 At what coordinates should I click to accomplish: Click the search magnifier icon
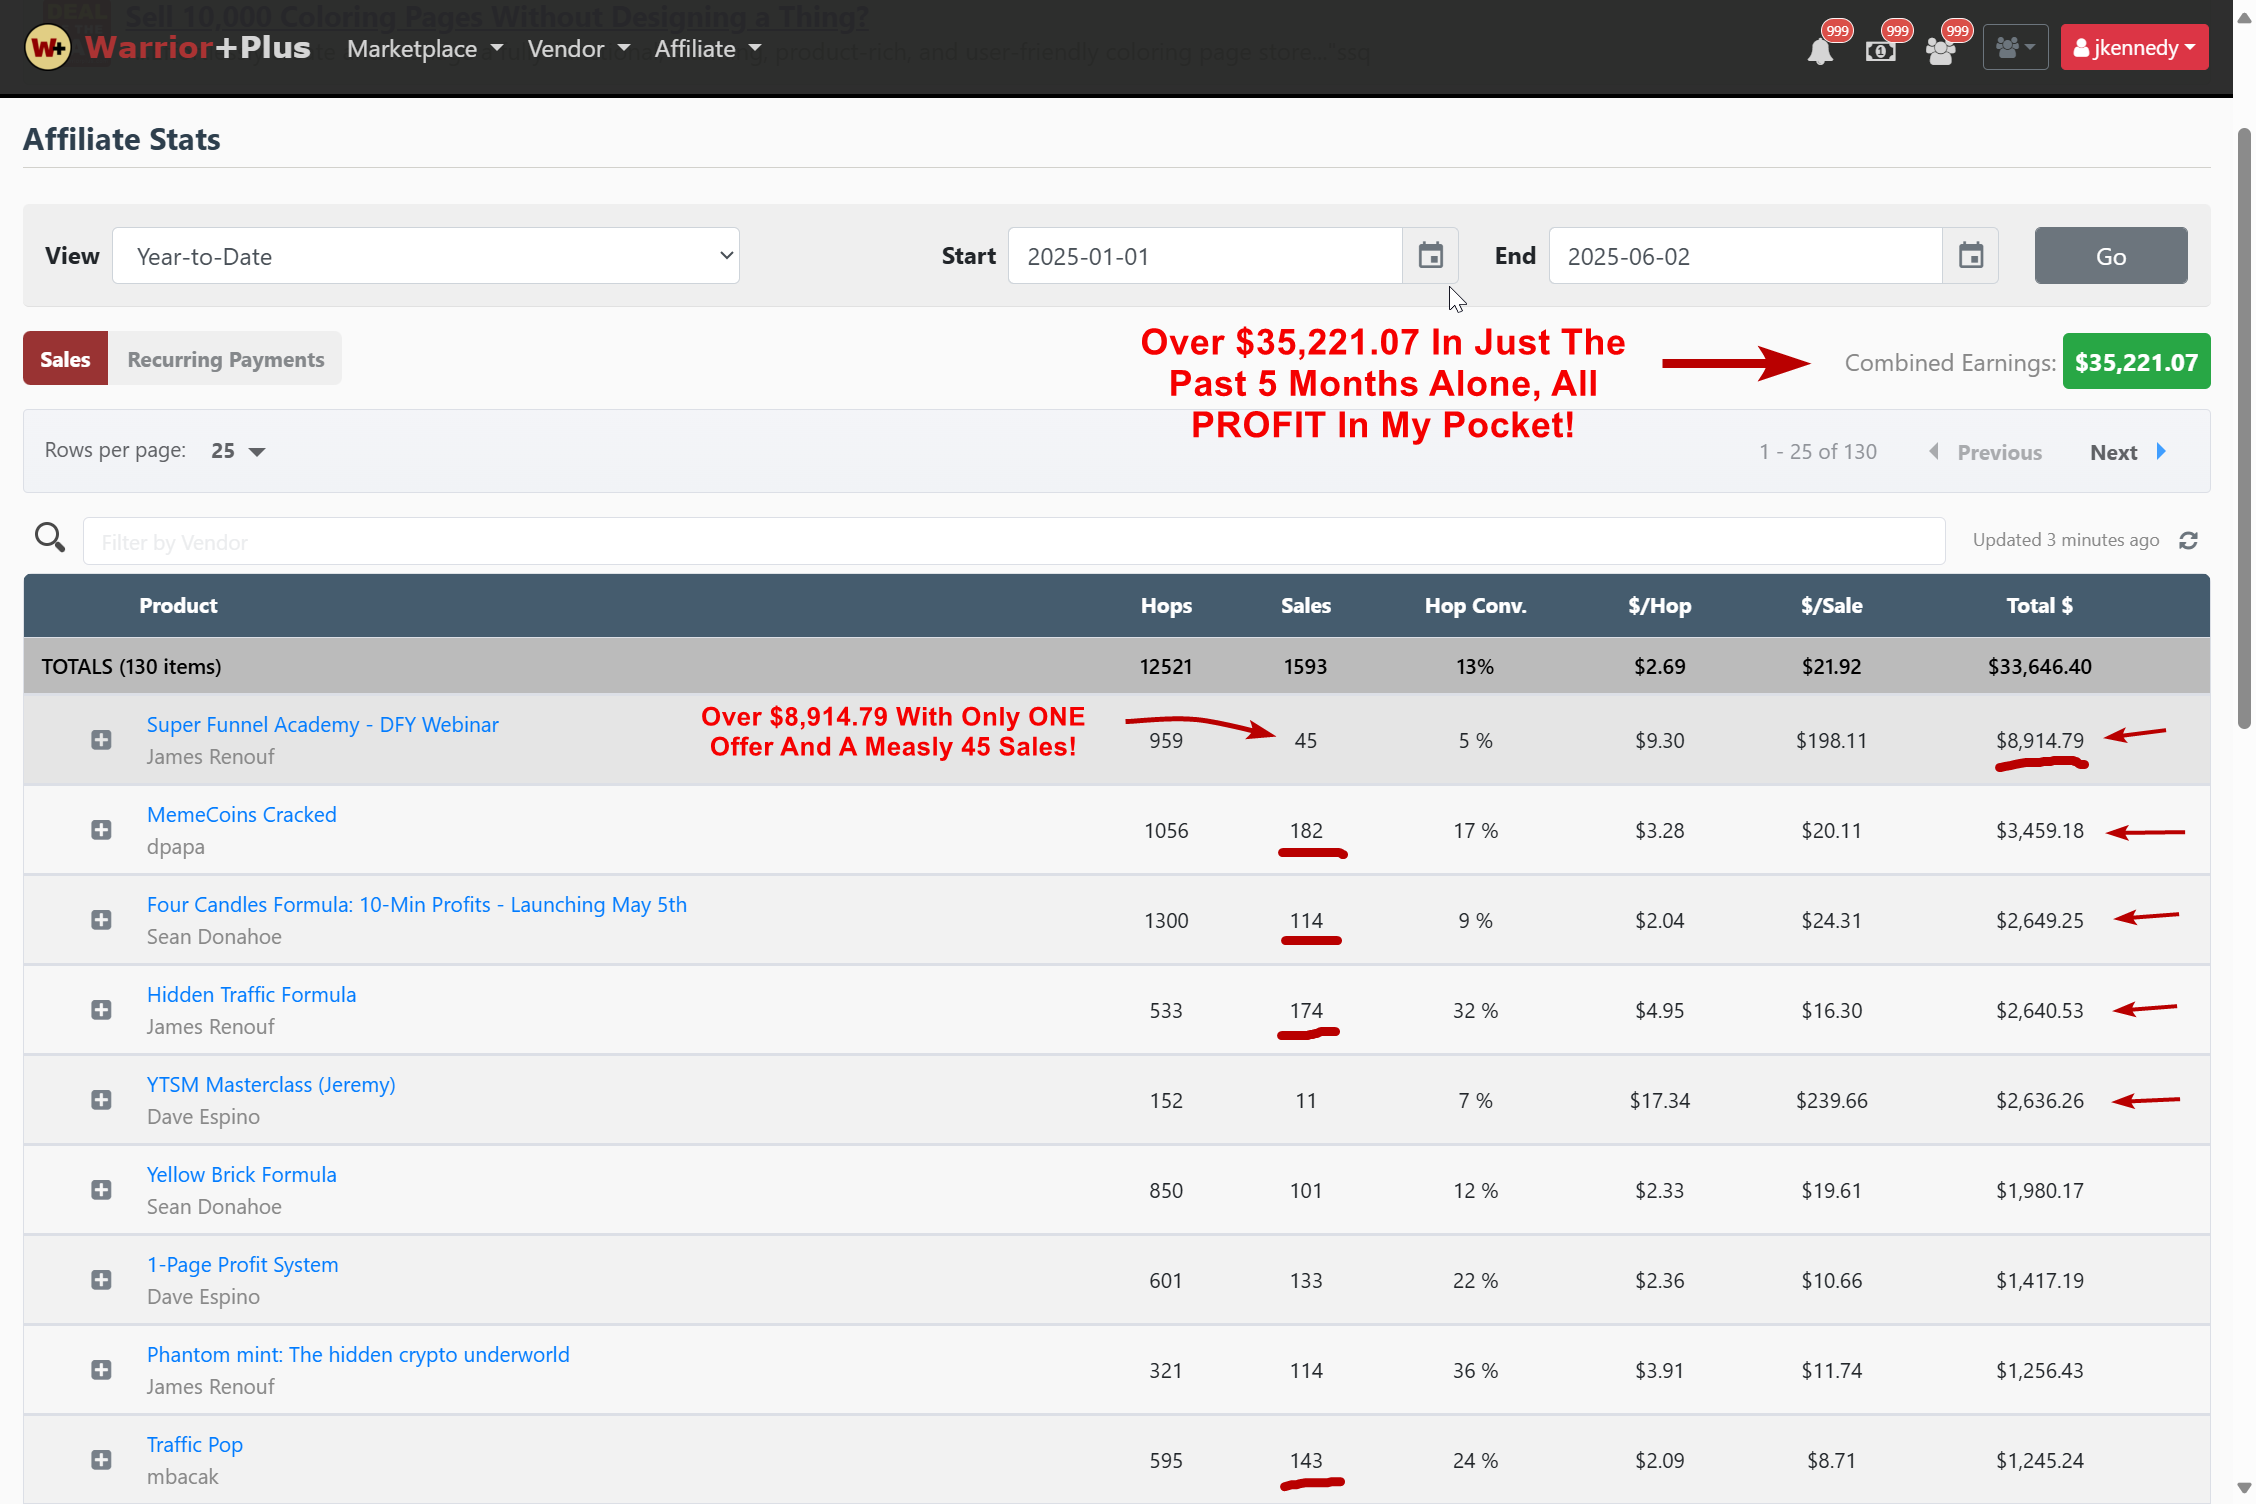point(50,538)
